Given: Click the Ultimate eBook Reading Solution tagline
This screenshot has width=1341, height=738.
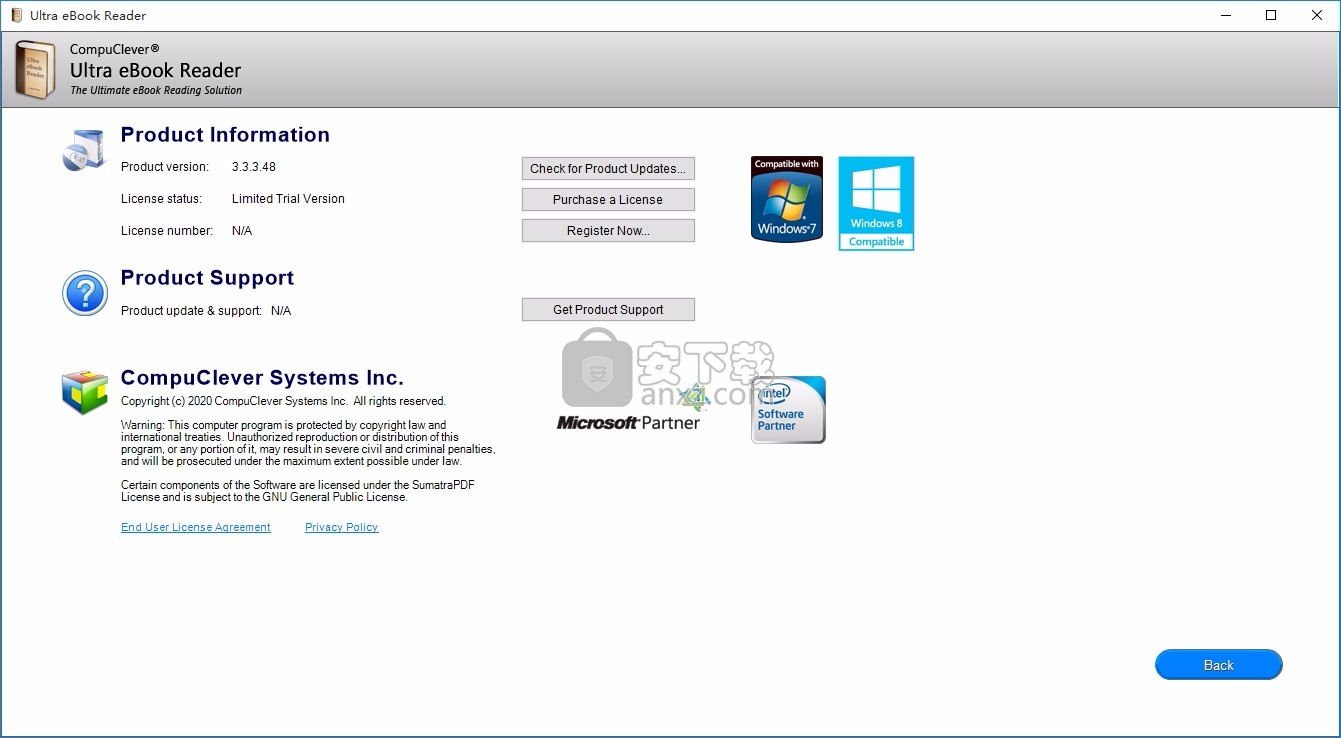Looking at the screenshot, I should click(156, 90).
